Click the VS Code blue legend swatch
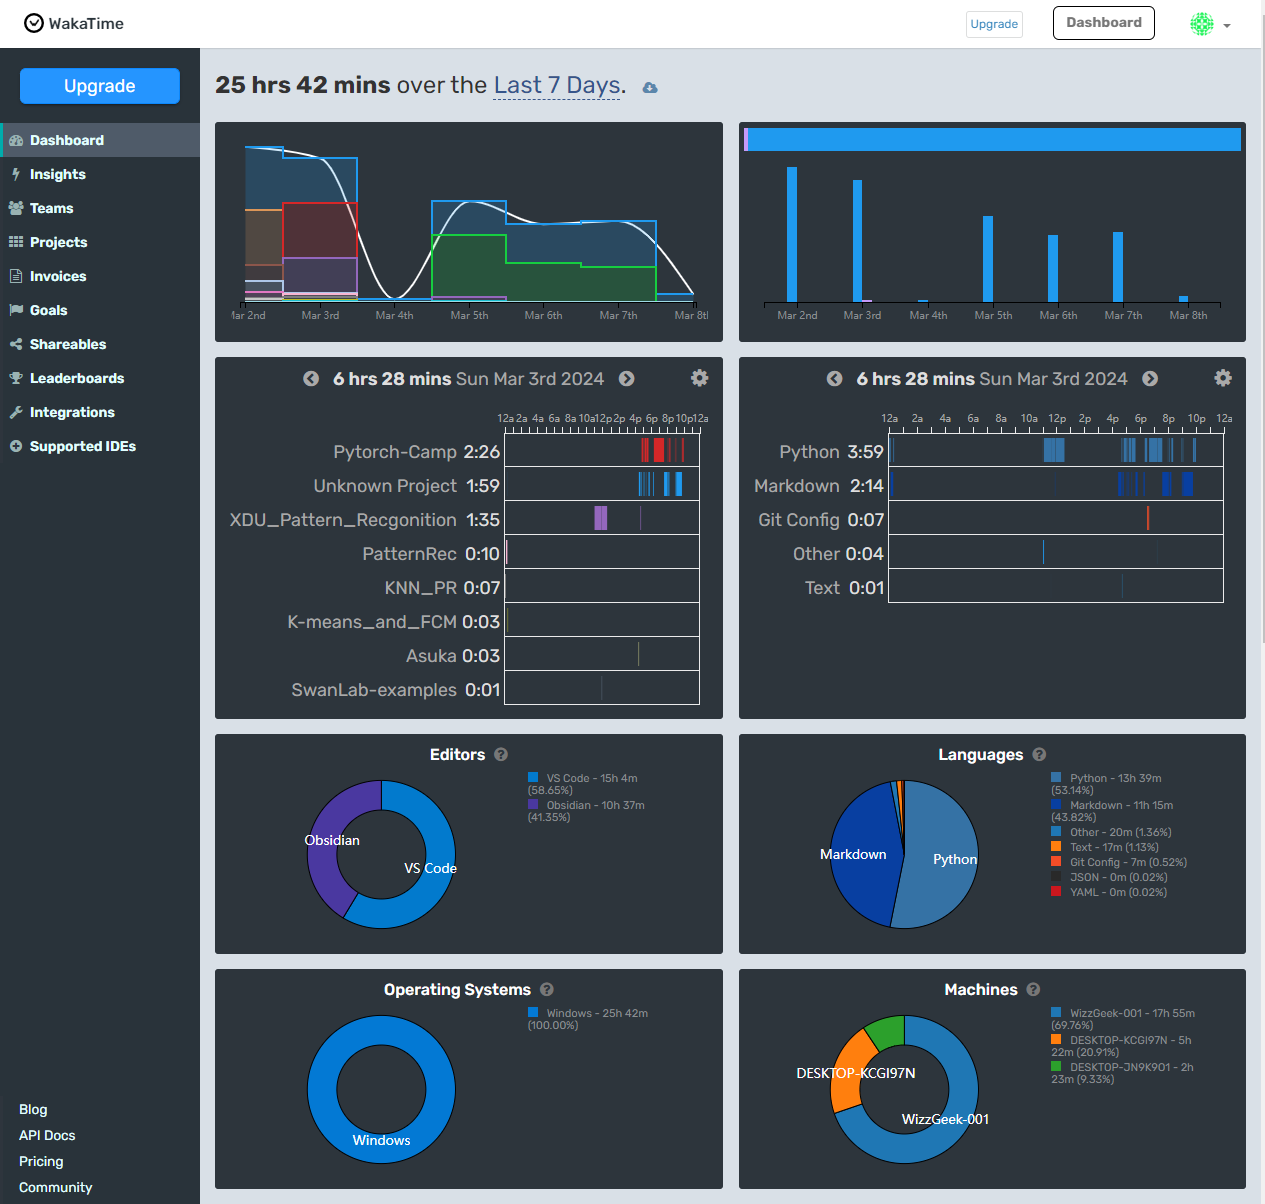Viewport: 1265px width, 1204px height. tap(533, 778)
